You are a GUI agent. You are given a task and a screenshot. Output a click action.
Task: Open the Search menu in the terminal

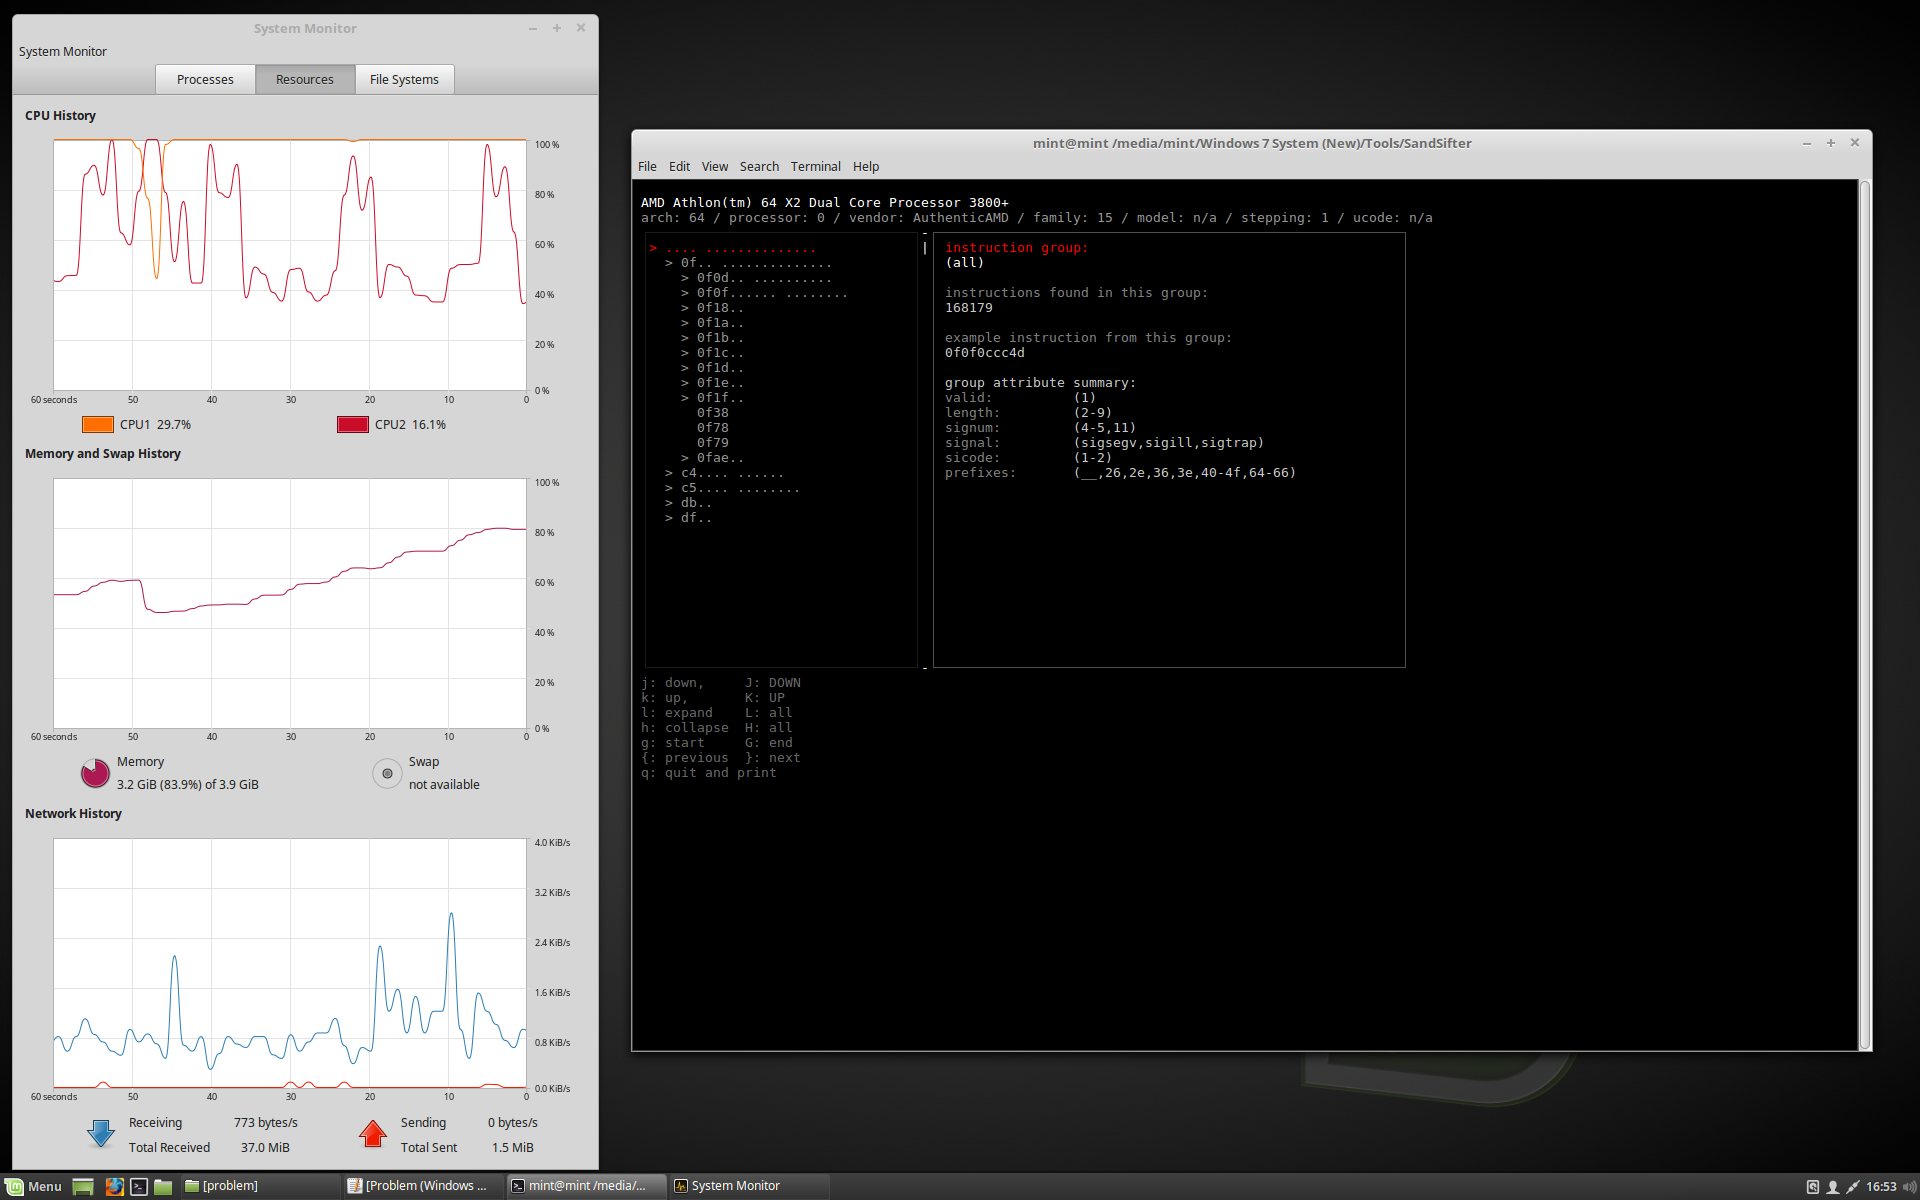[759, 166]
